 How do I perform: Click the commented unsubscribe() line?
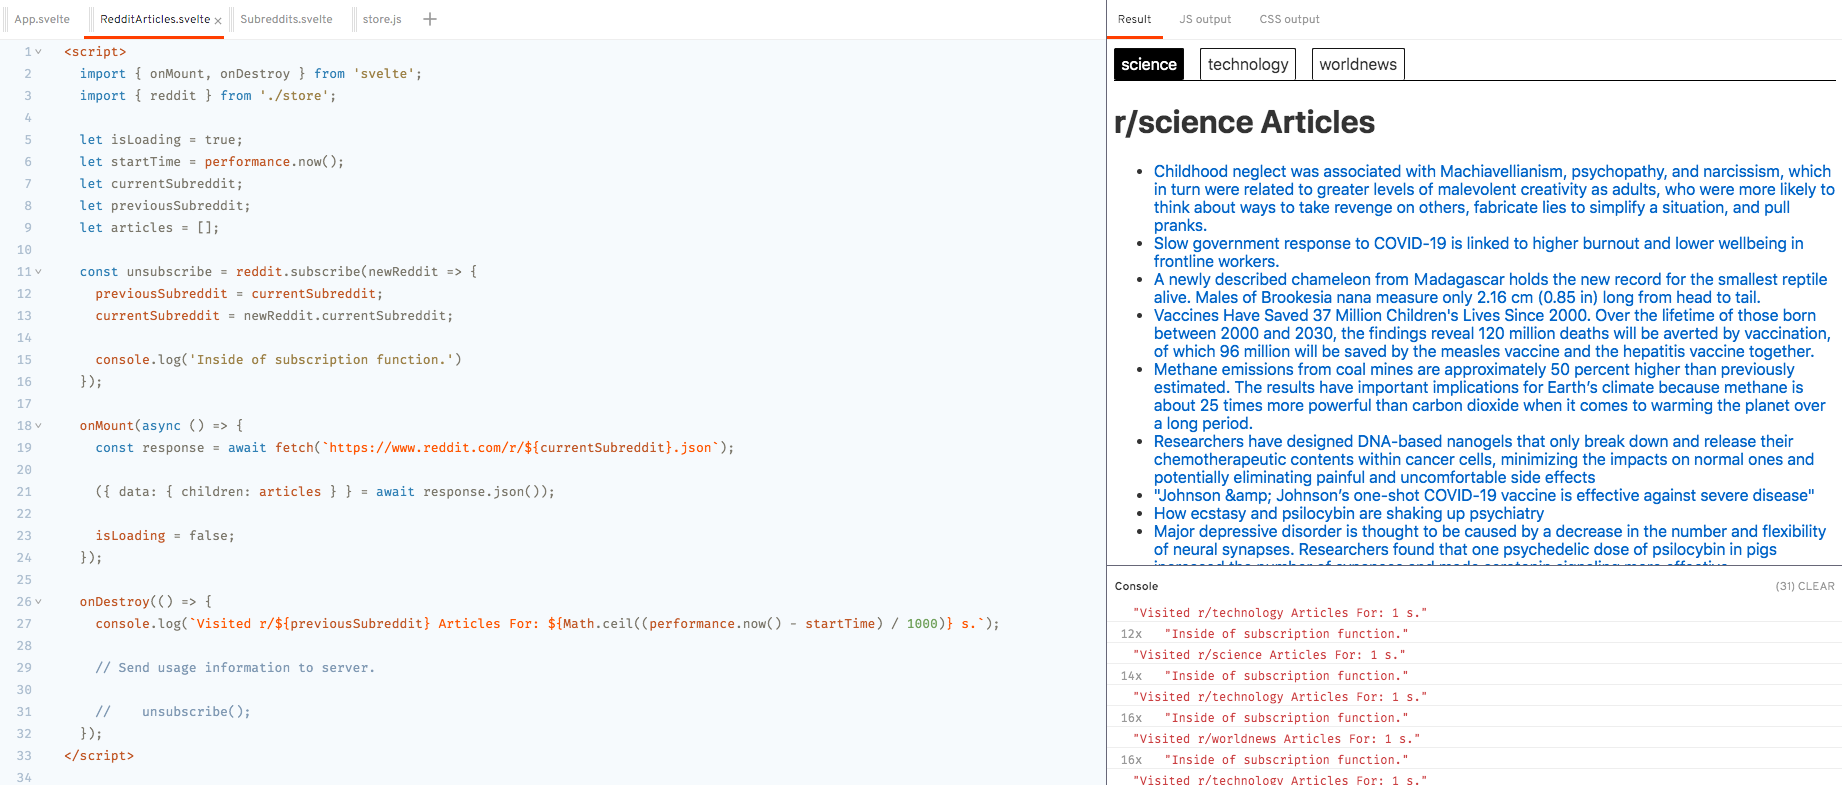tap(173, 712)
